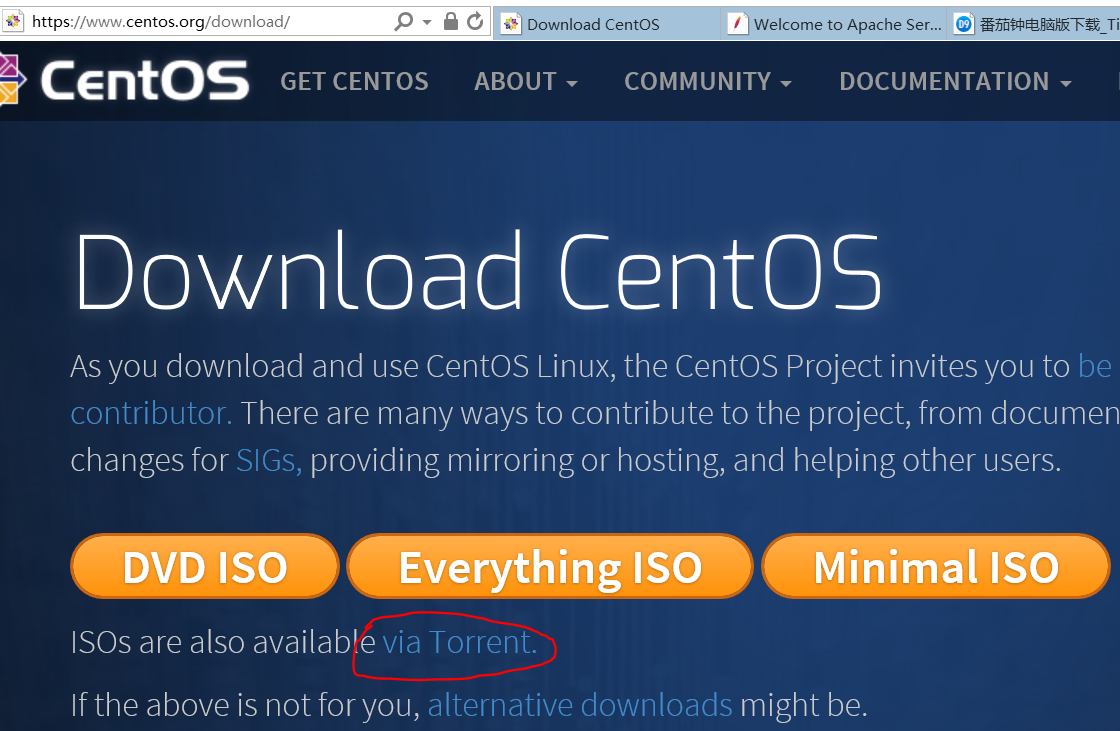Click the security lock icon in address bar
Screen dimensions: 1120x731
coord(451,21)
